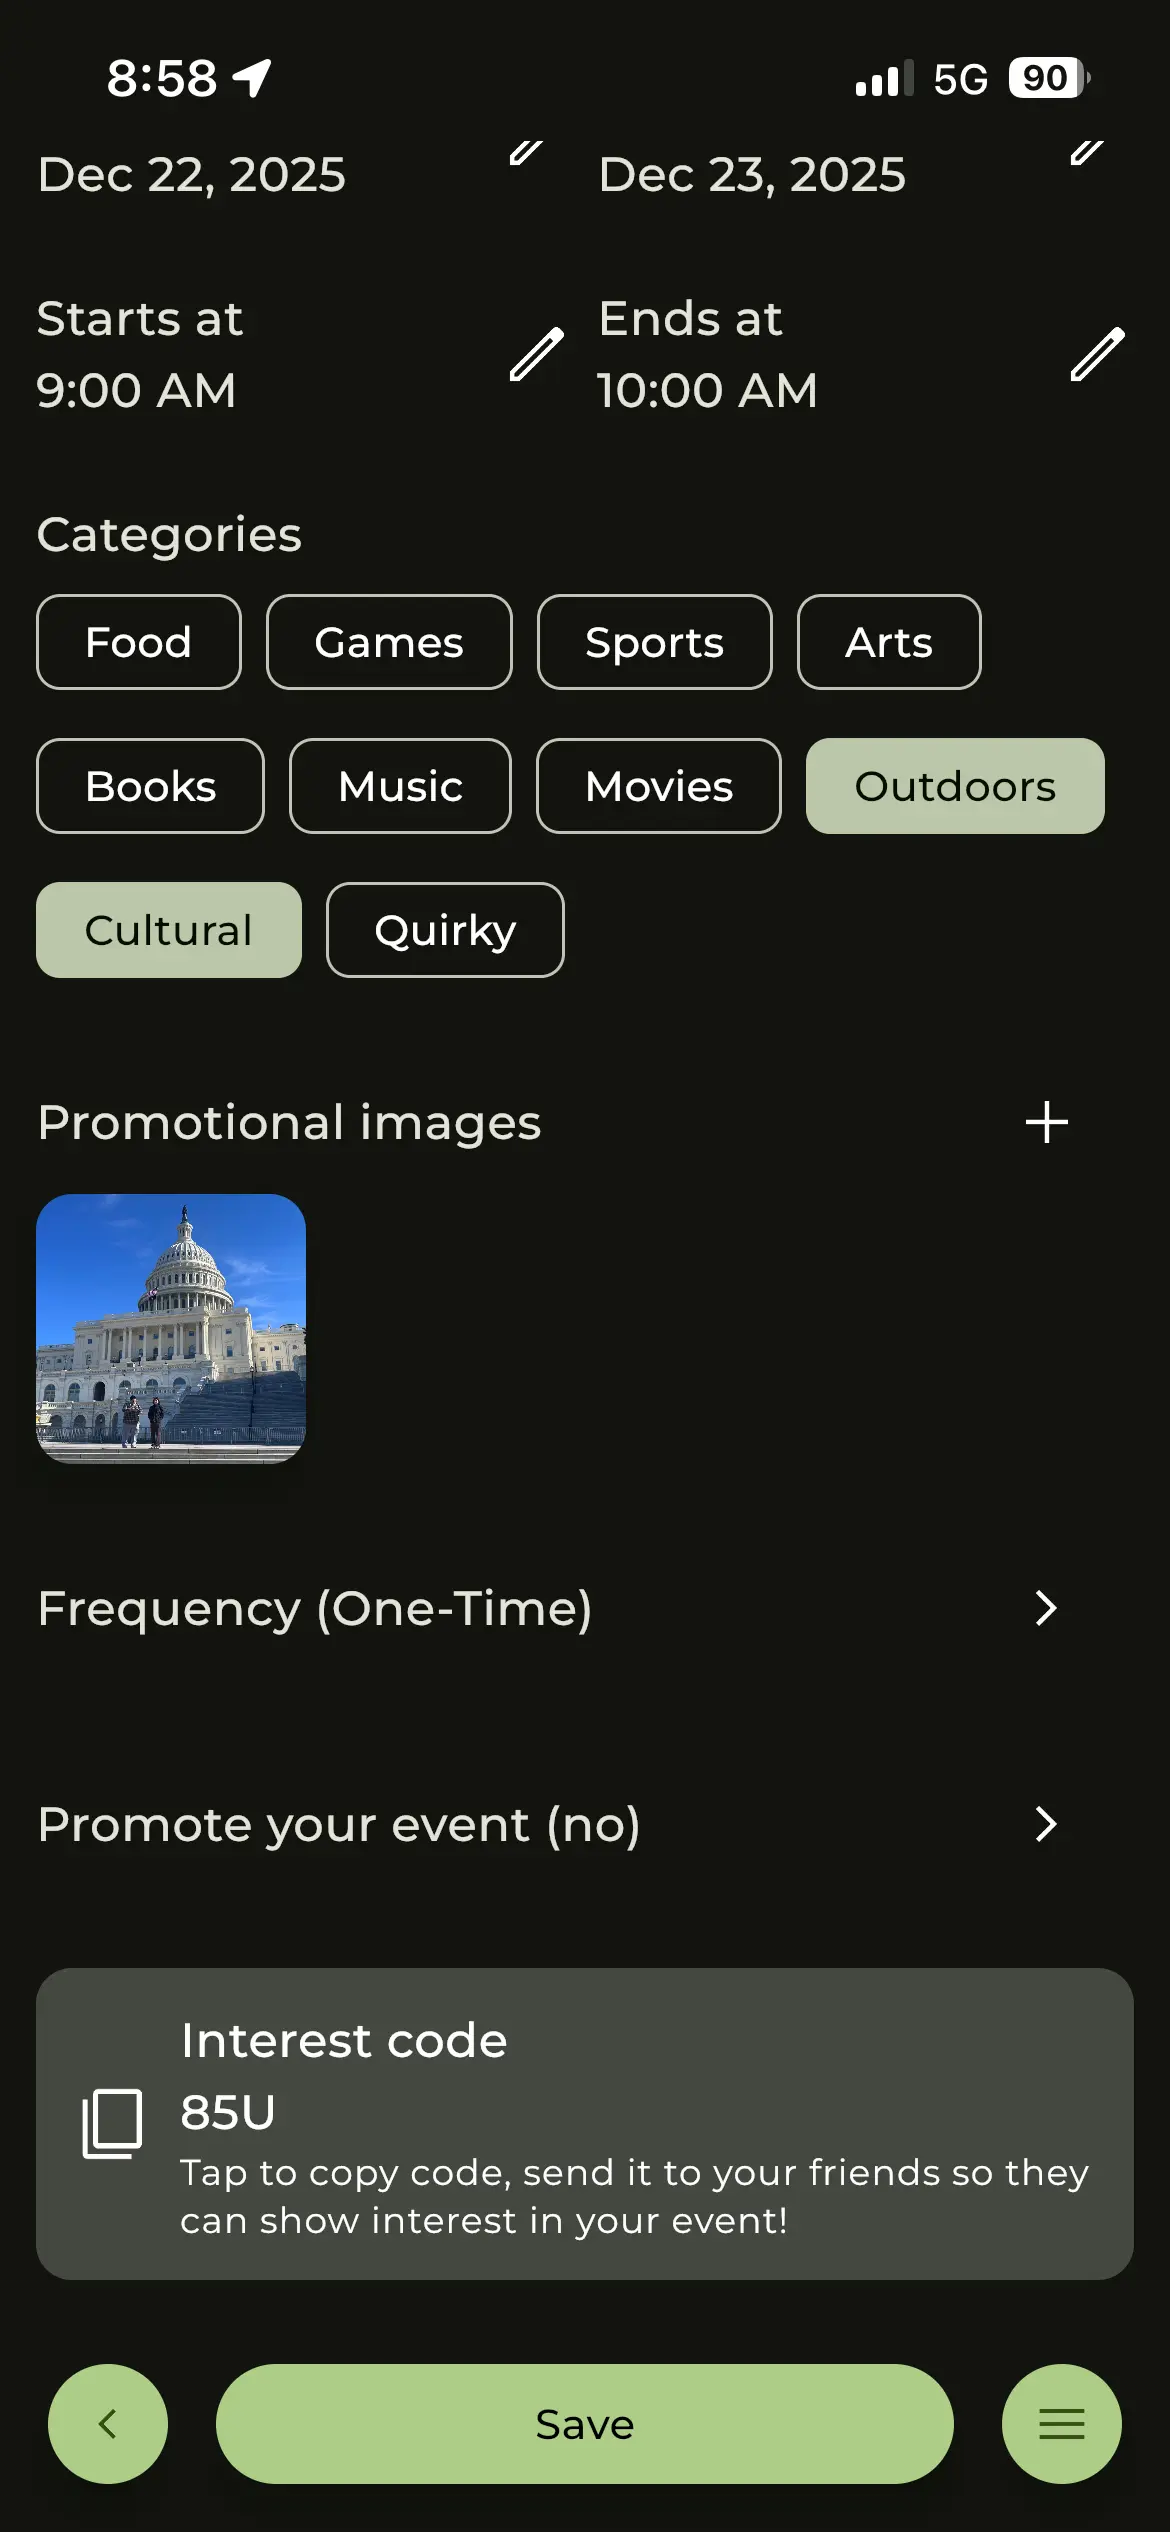Screen dimensions: 1170x2532
Task: Open the Capitol promotional image thumbnail
Action: tap(171, 1329)
